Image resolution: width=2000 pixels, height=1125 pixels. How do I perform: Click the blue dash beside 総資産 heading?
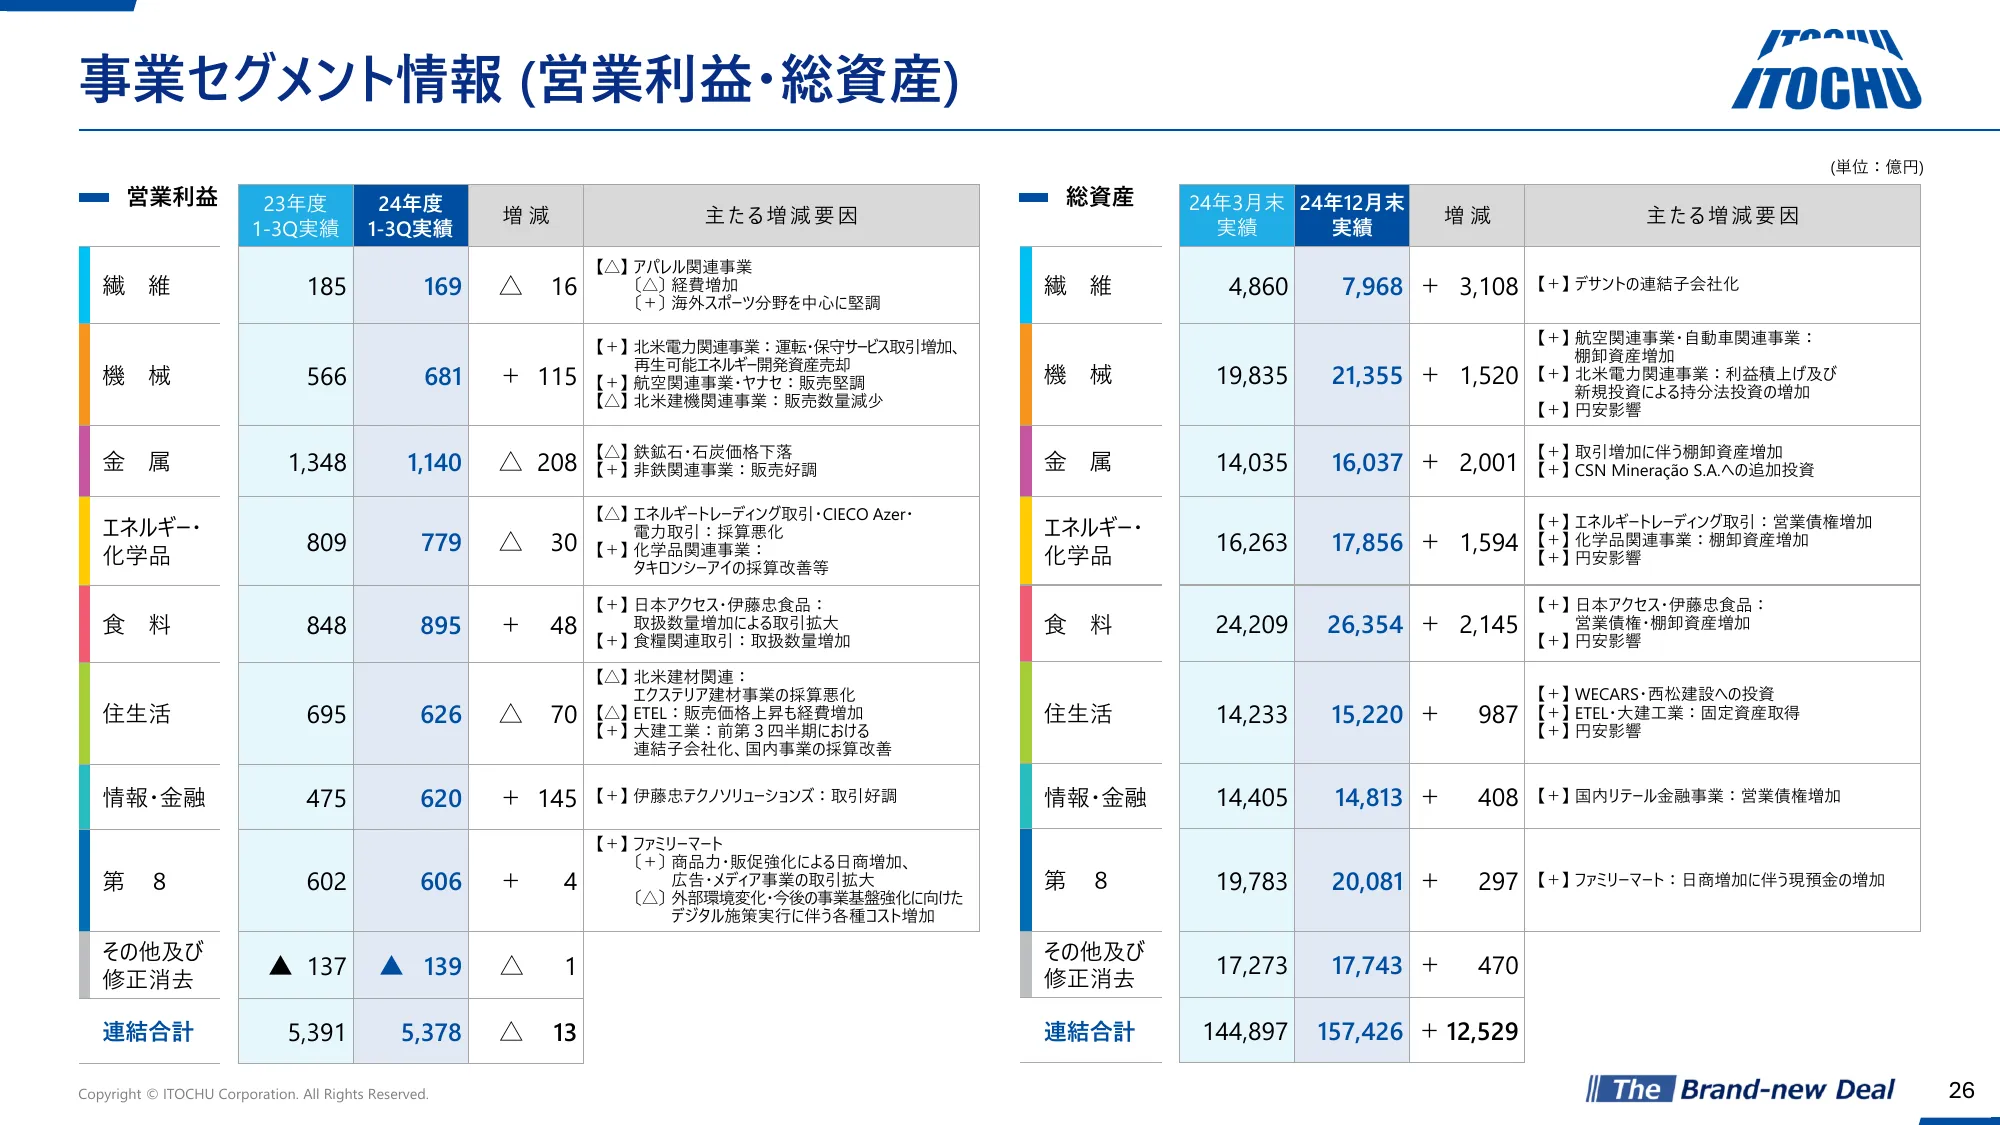tap(1033, 198)
